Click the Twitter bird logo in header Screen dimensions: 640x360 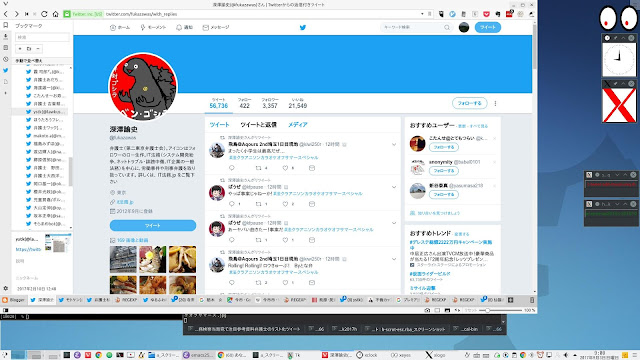pyautogui.click(x=302, y=27)
